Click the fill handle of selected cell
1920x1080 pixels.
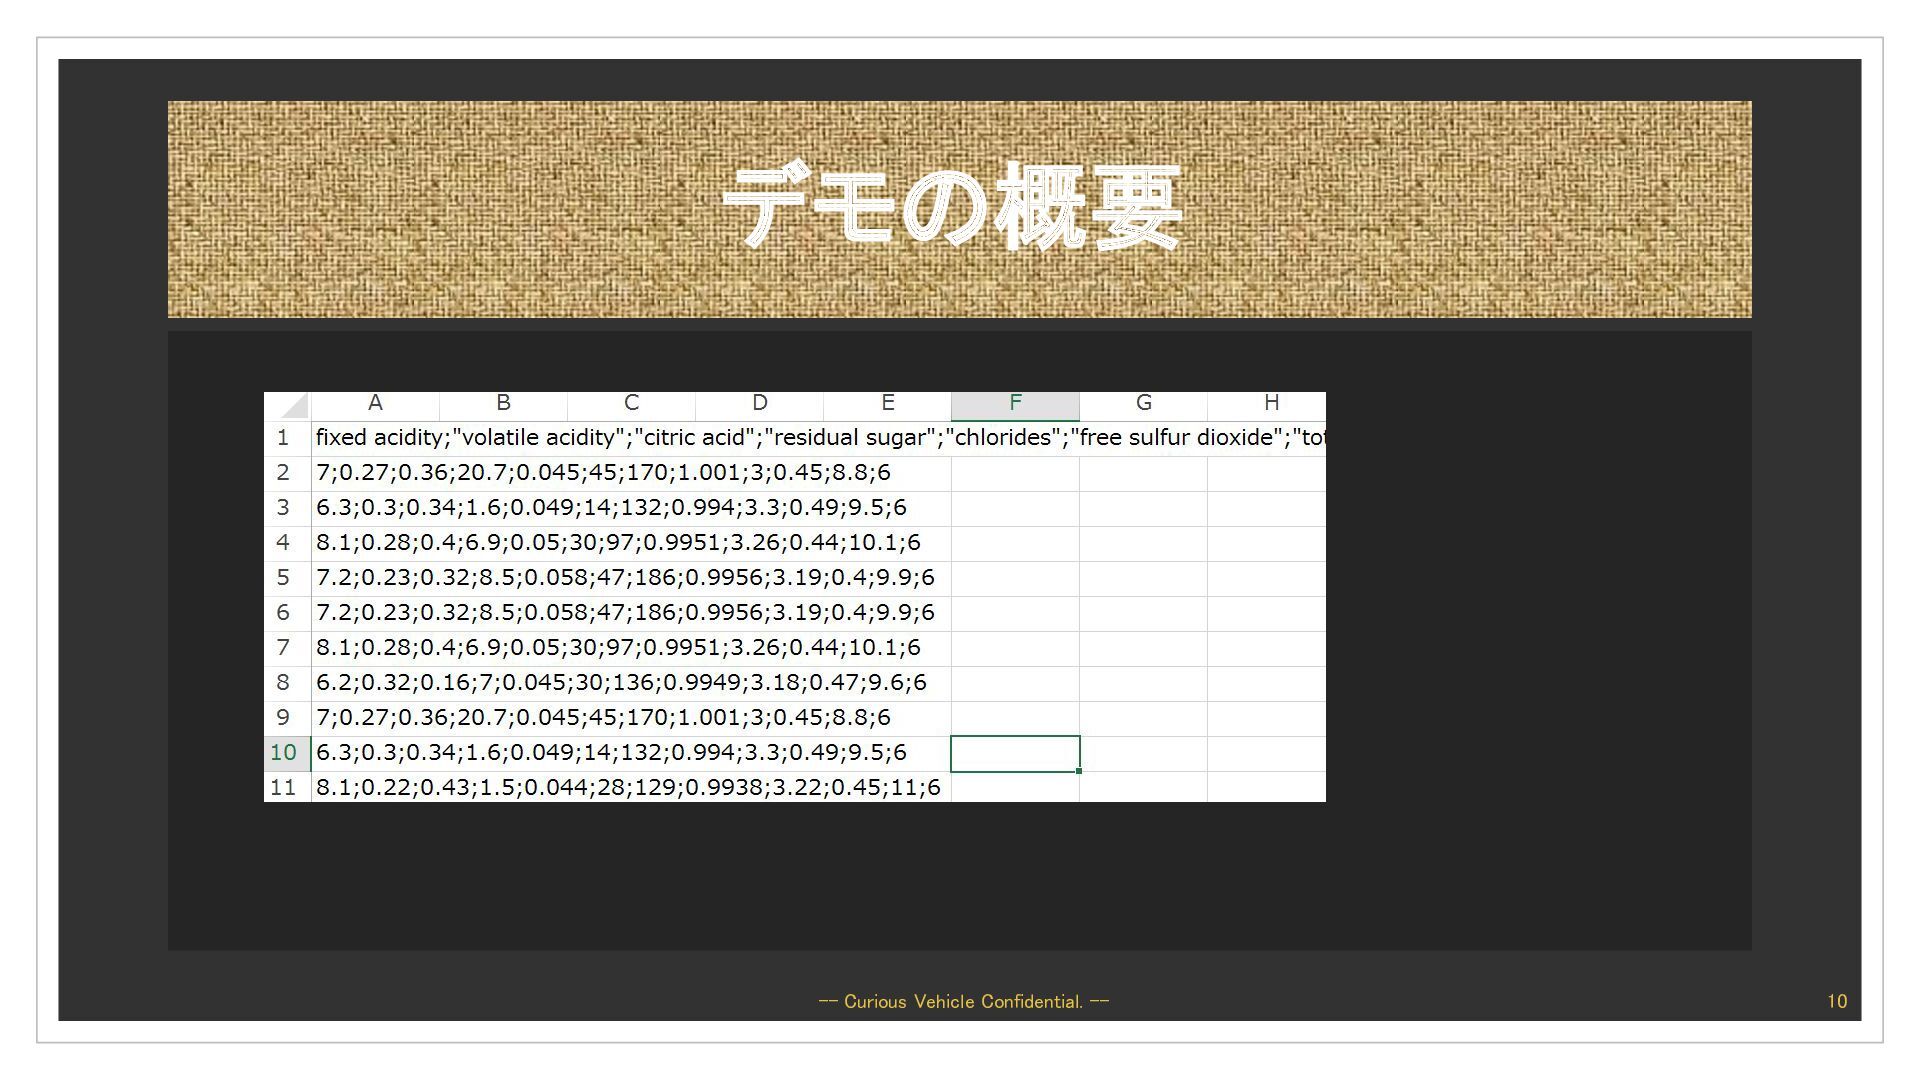point(1079,771)
